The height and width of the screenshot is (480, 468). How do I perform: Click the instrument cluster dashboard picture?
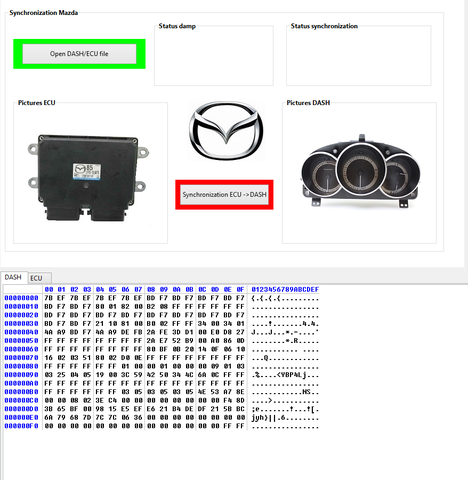[x=360, y=171]
